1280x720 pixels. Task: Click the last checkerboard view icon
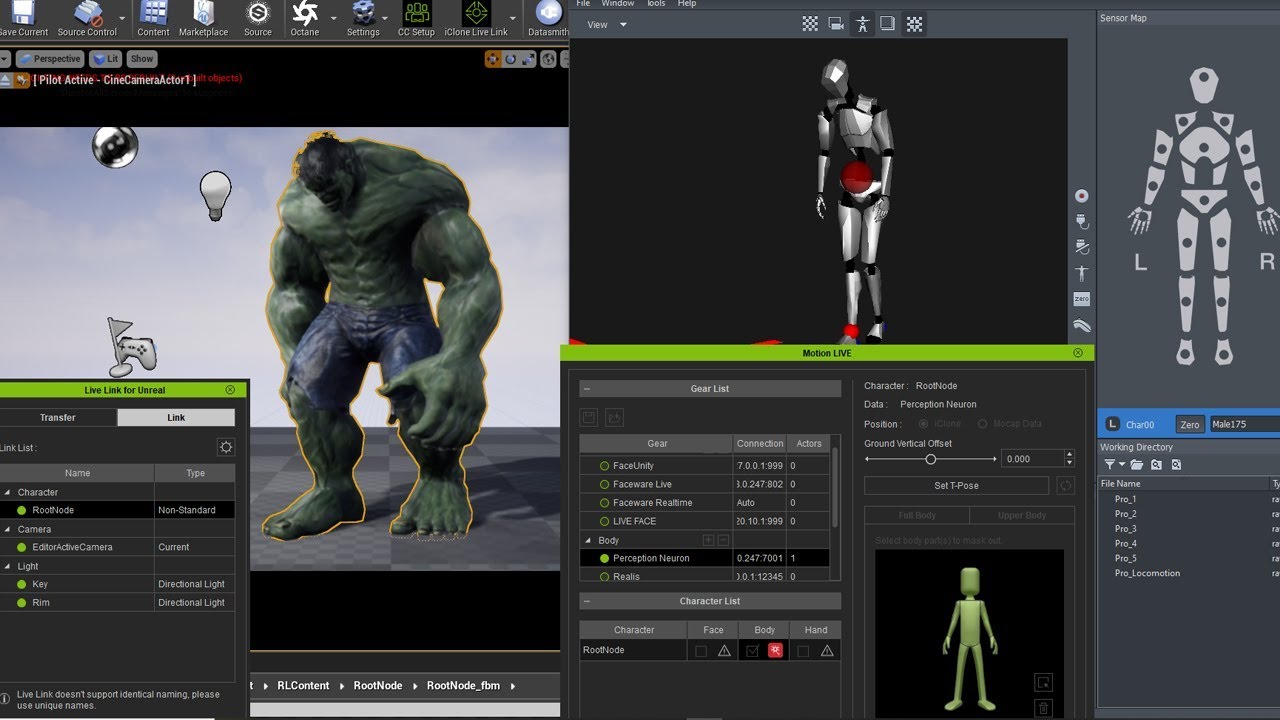point(914,25)
